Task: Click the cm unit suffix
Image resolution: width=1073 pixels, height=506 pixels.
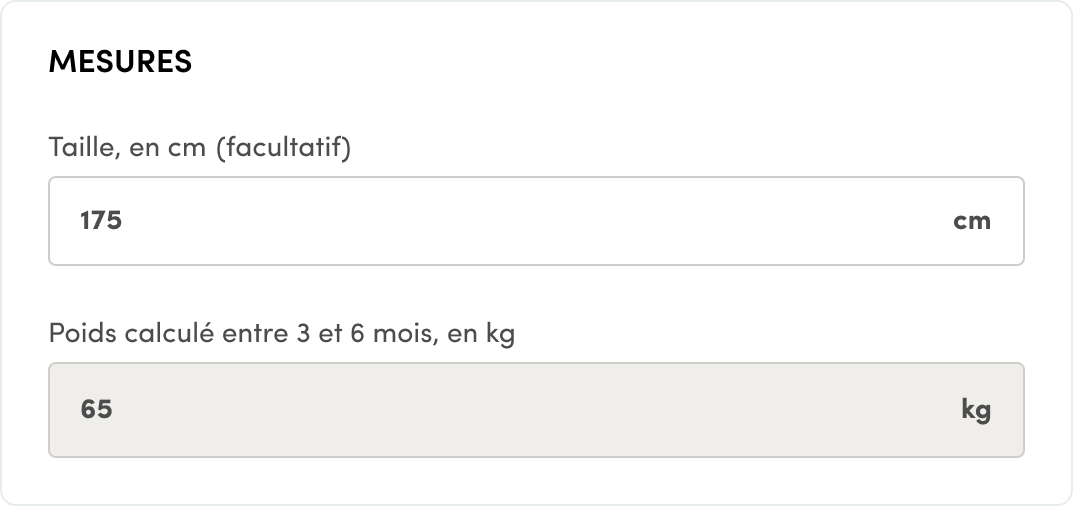Action: [971, 221]
